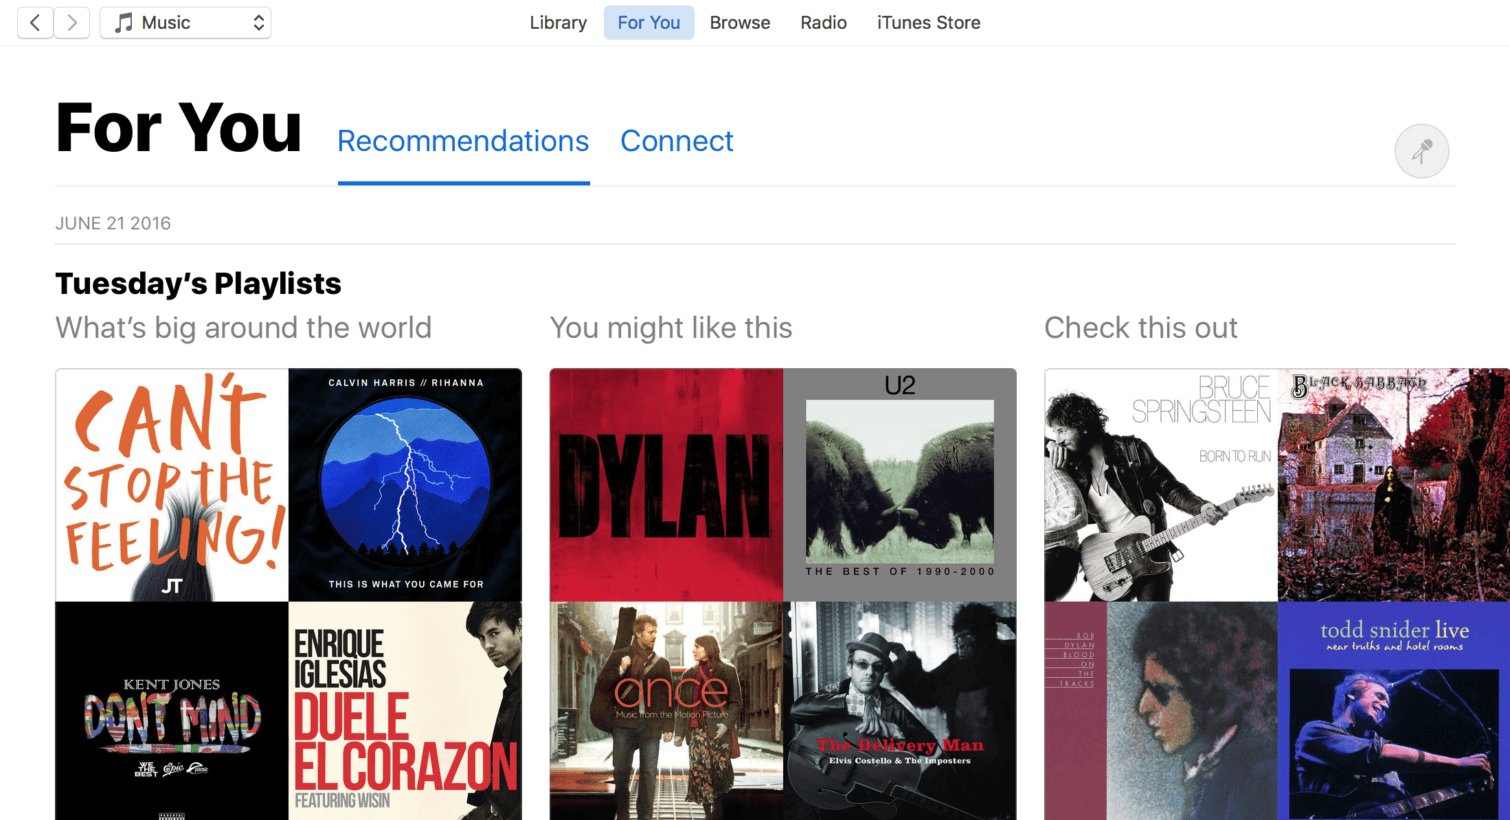Go to the Radio tab

823,22
